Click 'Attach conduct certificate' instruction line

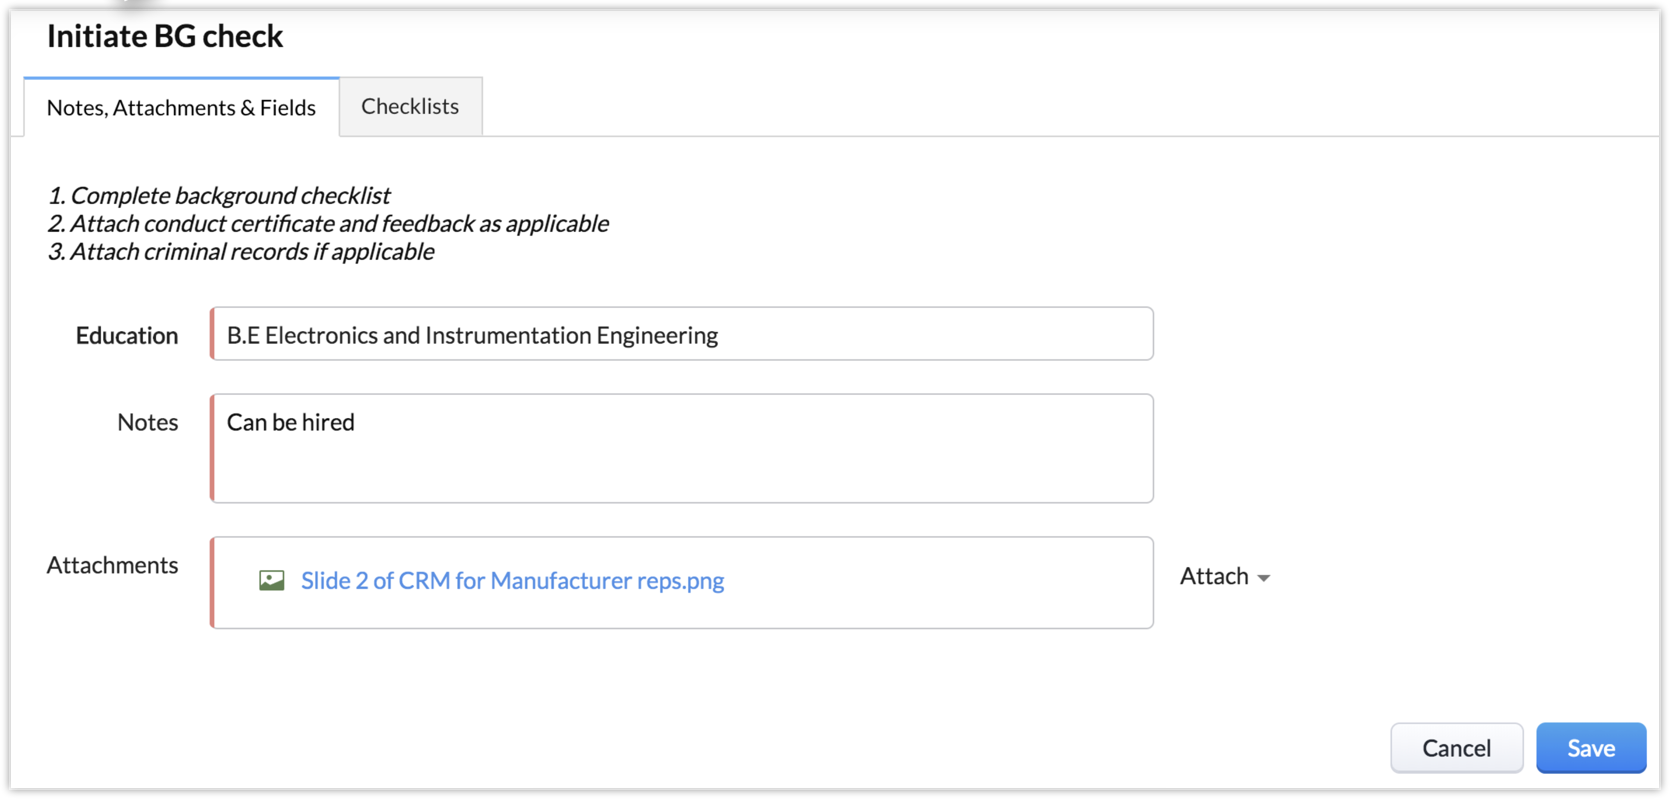328,223
